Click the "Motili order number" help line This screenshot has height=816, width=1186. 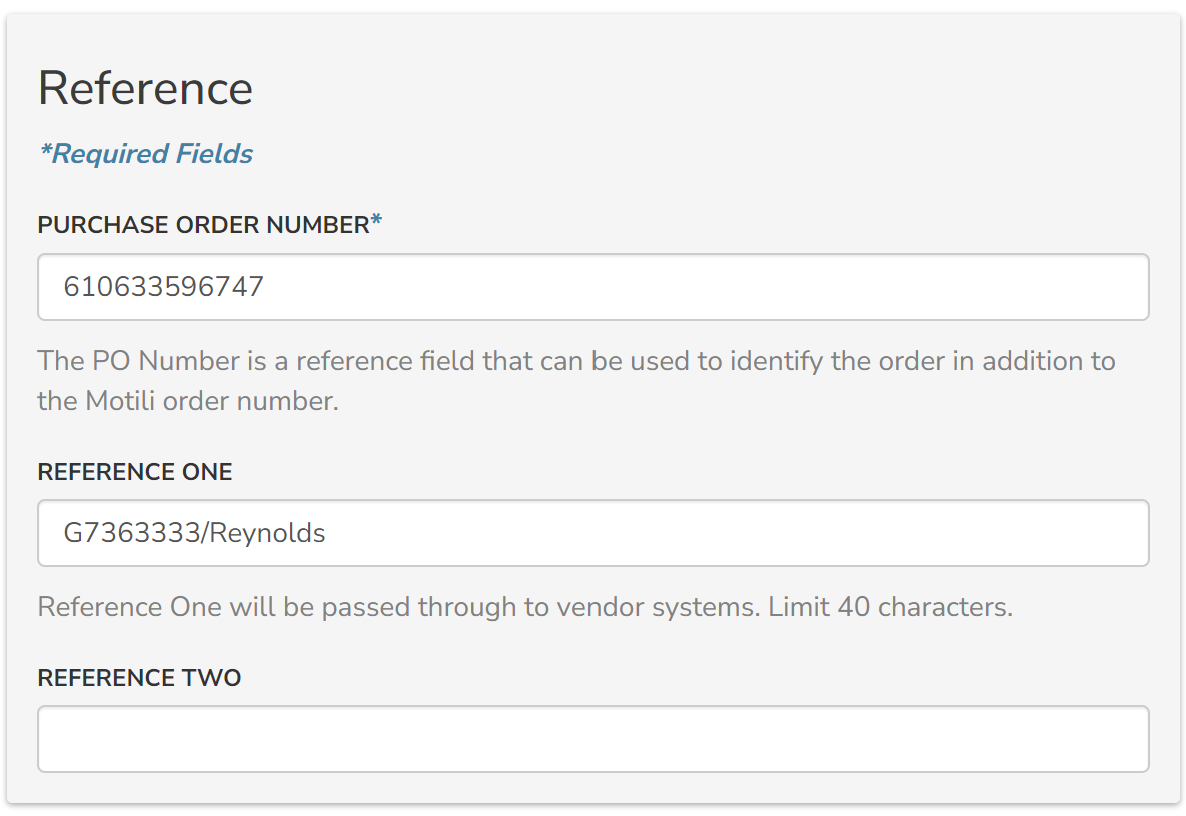[188, 401]
